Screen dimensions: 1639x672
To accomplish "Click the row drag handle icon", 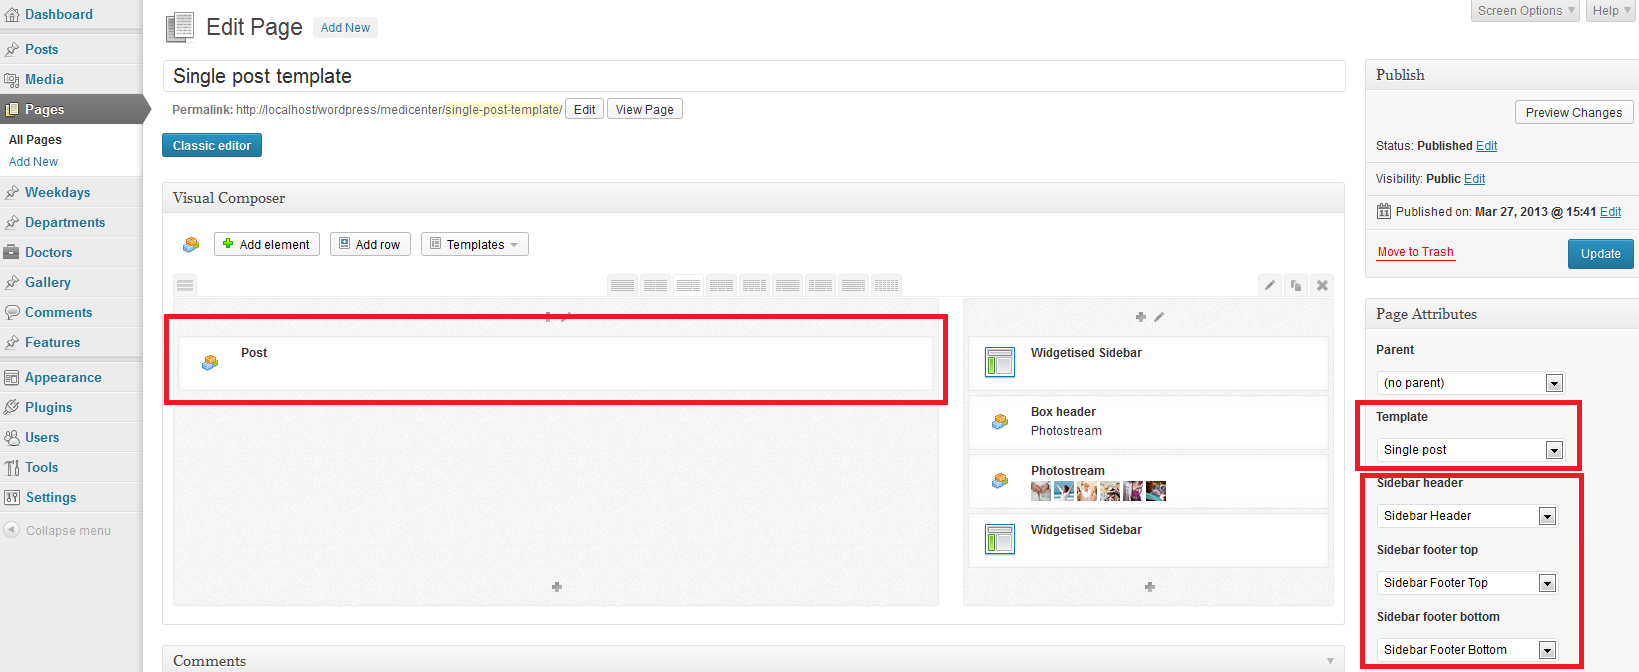I will pyautogui.click(x=185, y=285).
